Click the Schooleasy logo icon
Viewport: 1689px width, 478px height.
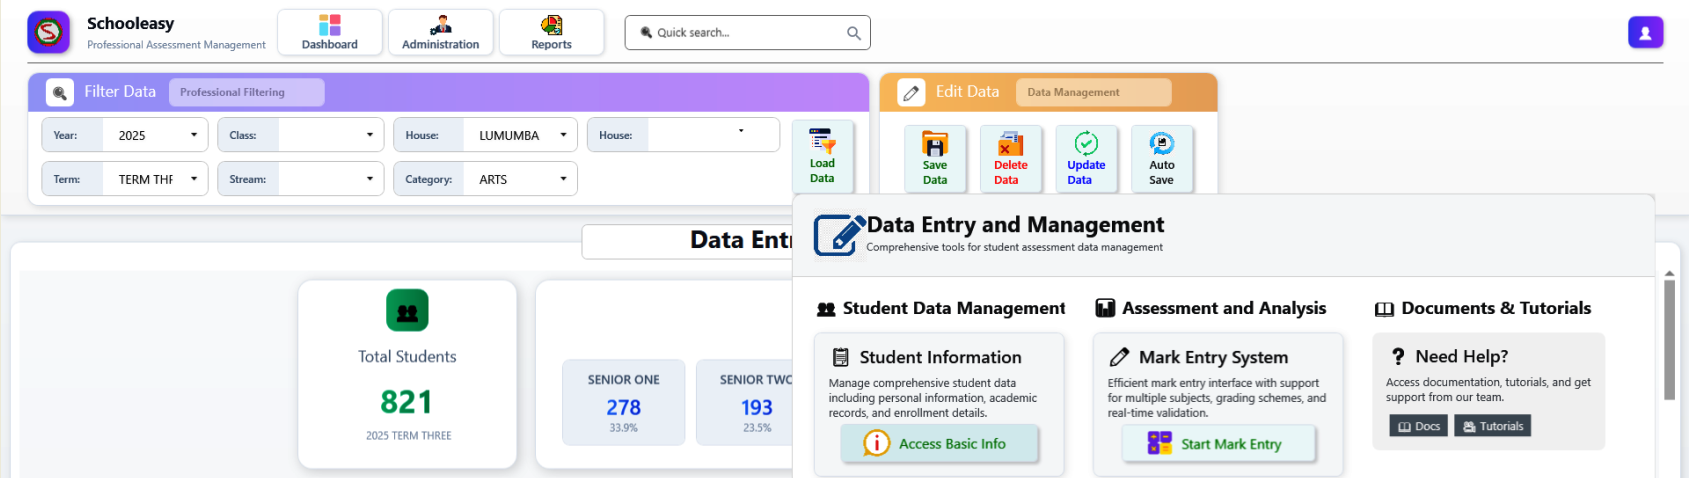coord(48,32)
